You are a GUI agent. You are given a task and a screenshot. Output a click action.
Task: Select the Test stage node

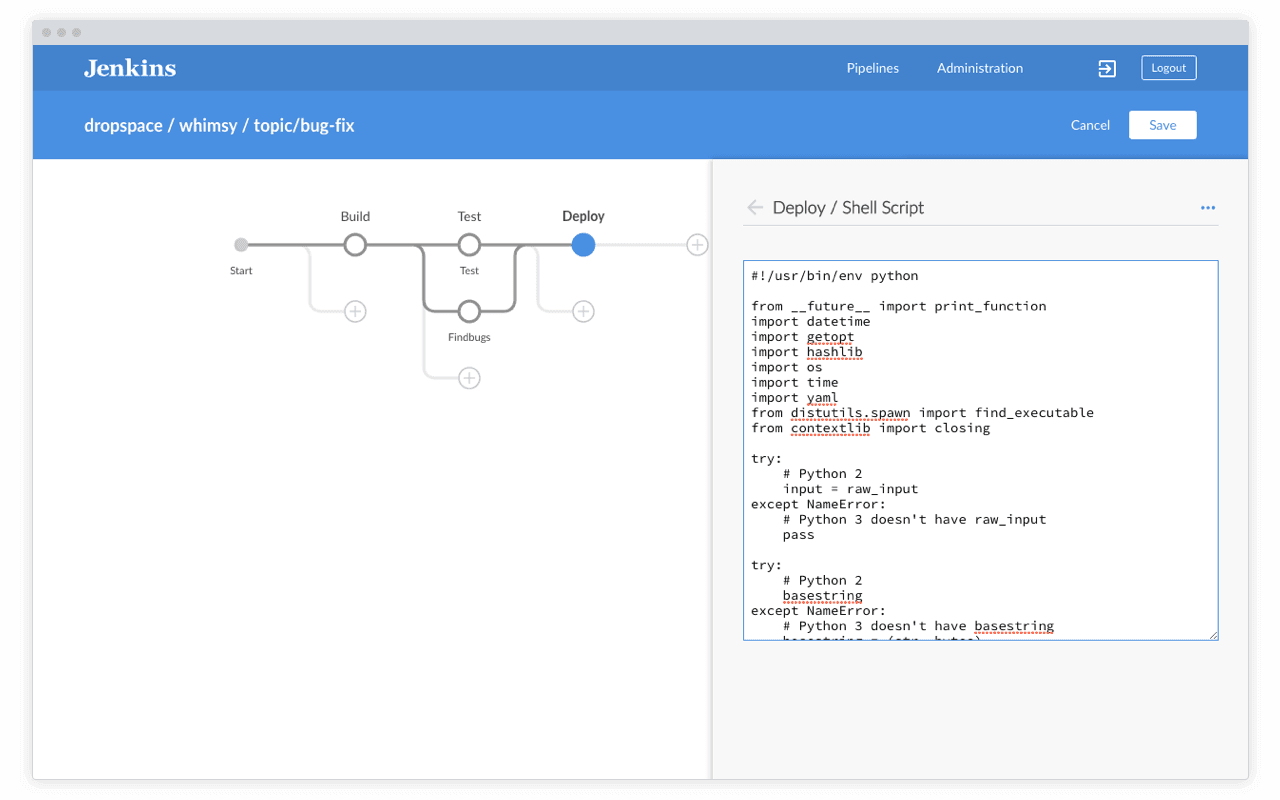pyautogui.click(x=469, y=245)
